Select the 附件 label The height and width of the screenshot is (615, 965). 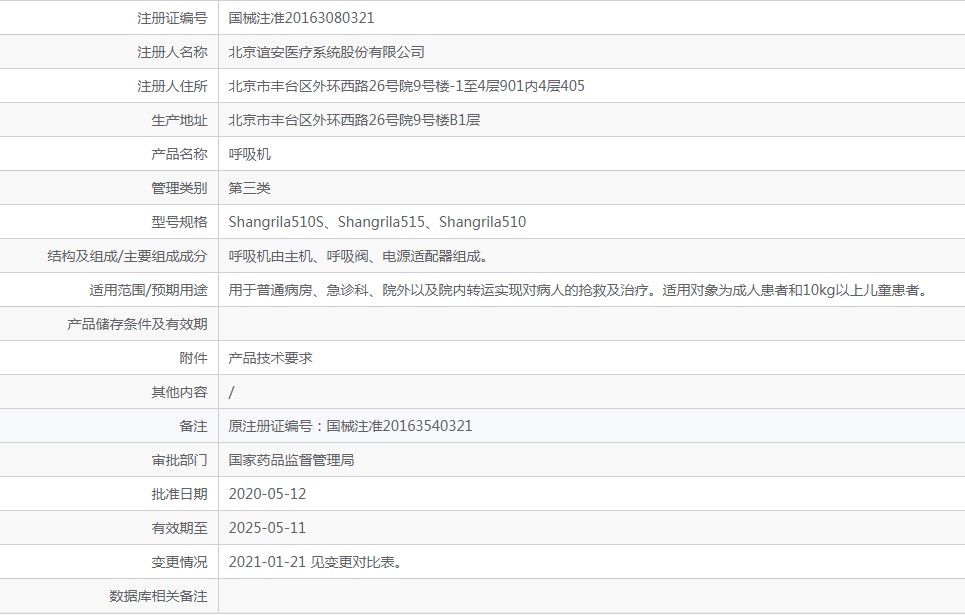[193, 358]
